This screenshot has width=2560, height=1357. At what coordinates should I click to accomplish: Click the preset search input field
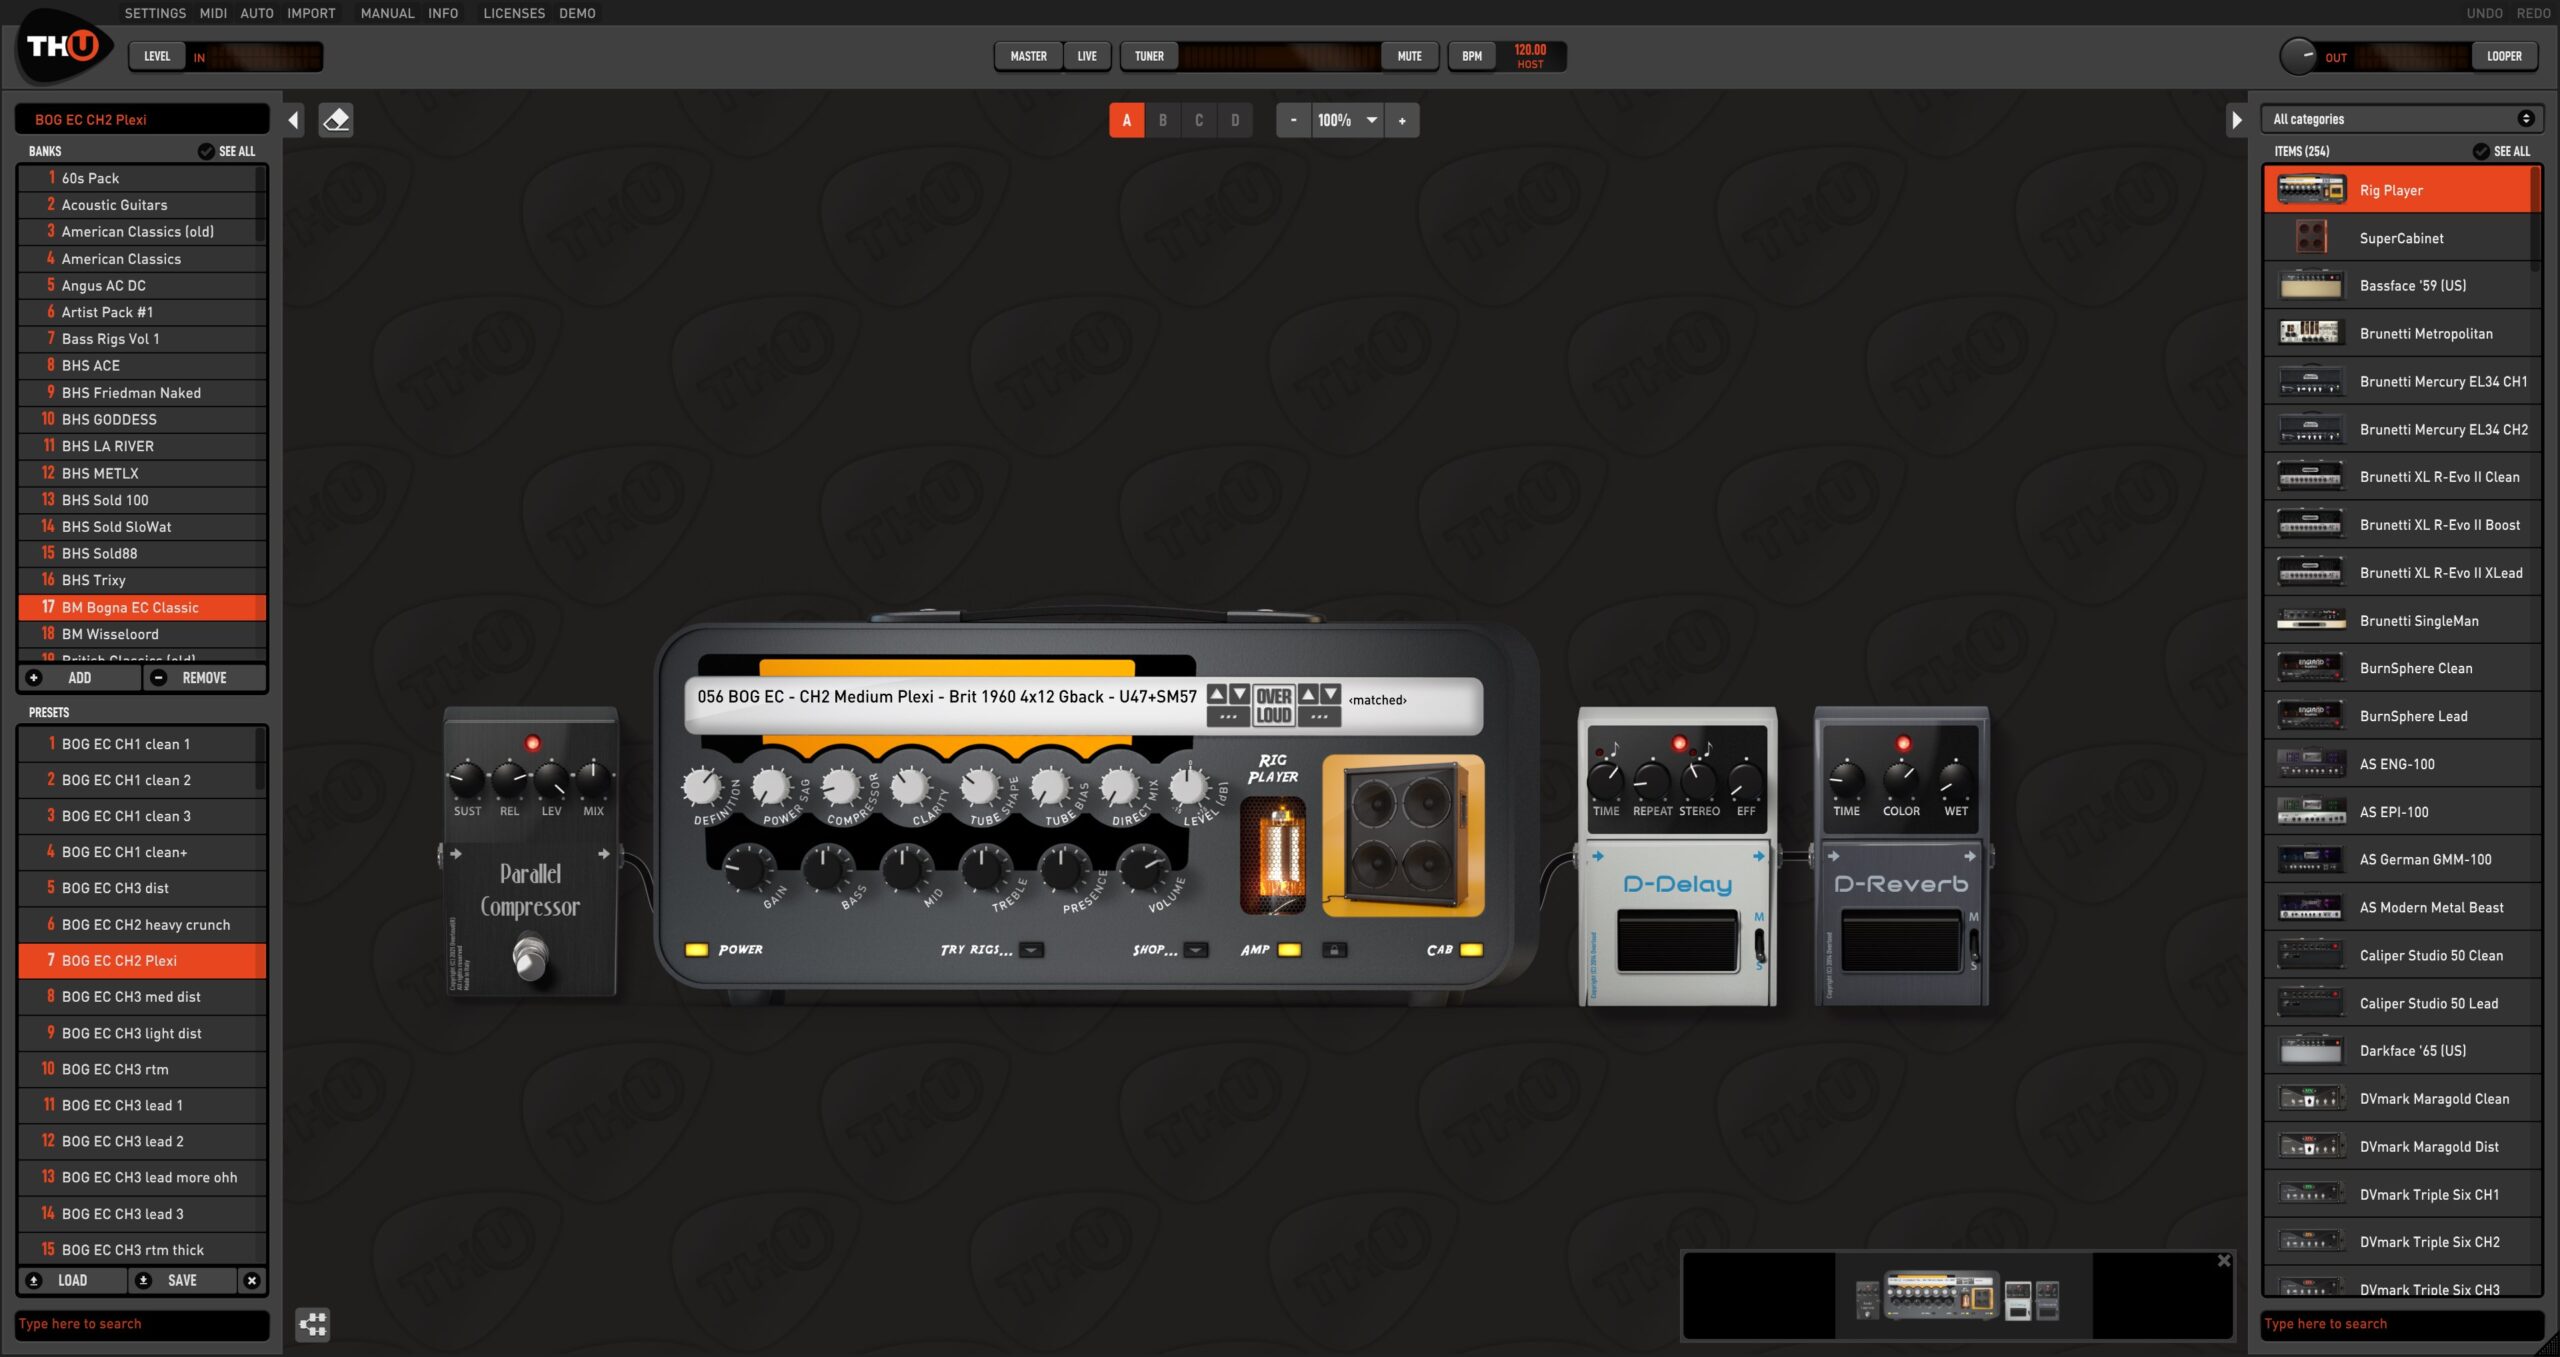140,1323
